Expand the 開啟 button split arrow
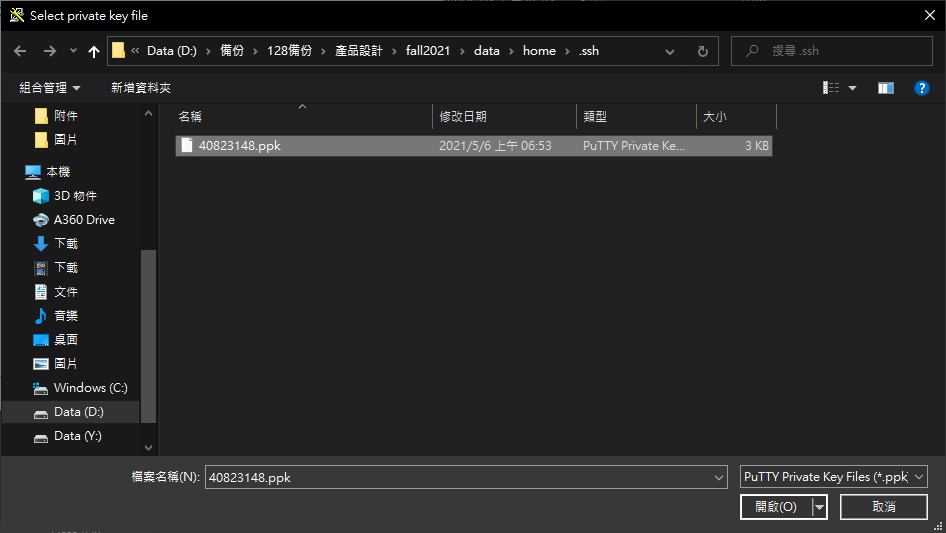 click(819, 507)
